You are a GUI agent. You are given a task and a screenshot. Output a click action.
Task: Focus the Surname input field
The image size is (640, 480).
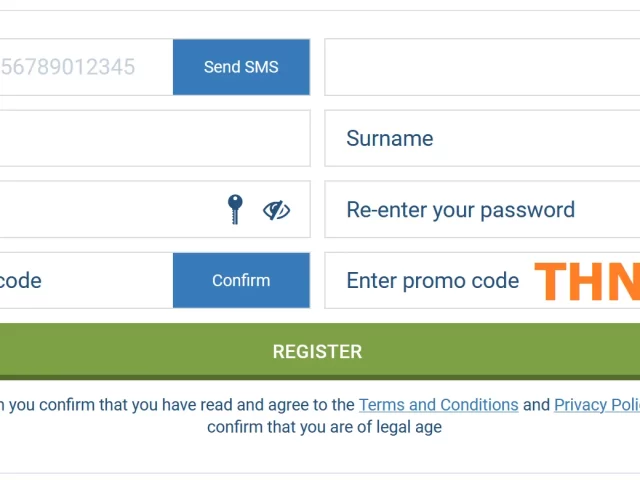pos(482,138)
